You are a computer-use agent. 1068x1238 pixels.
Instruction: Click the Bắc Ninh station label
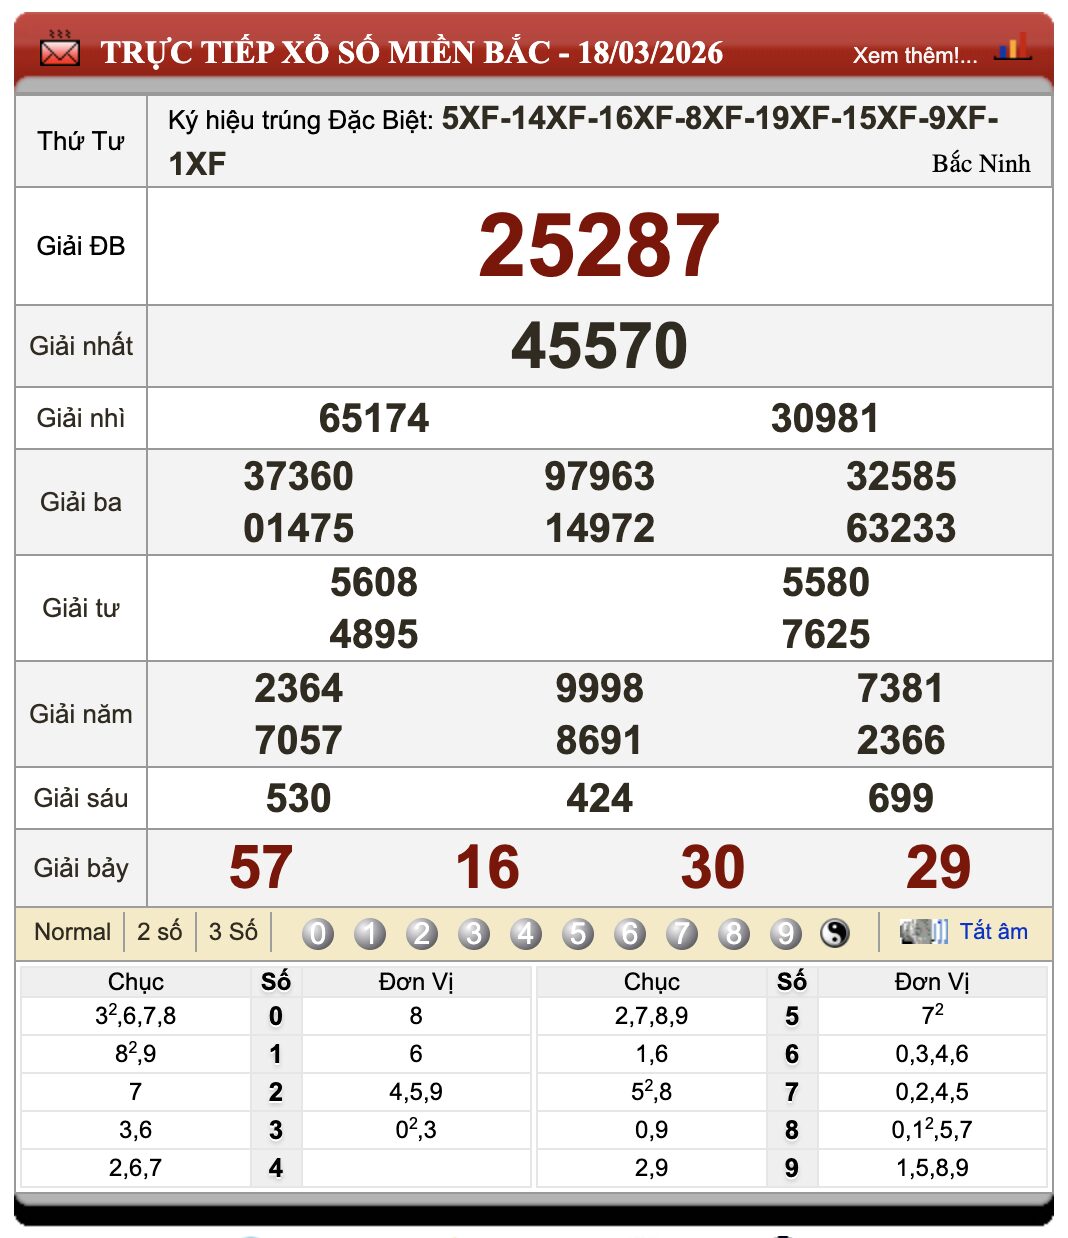coord(982,164)
